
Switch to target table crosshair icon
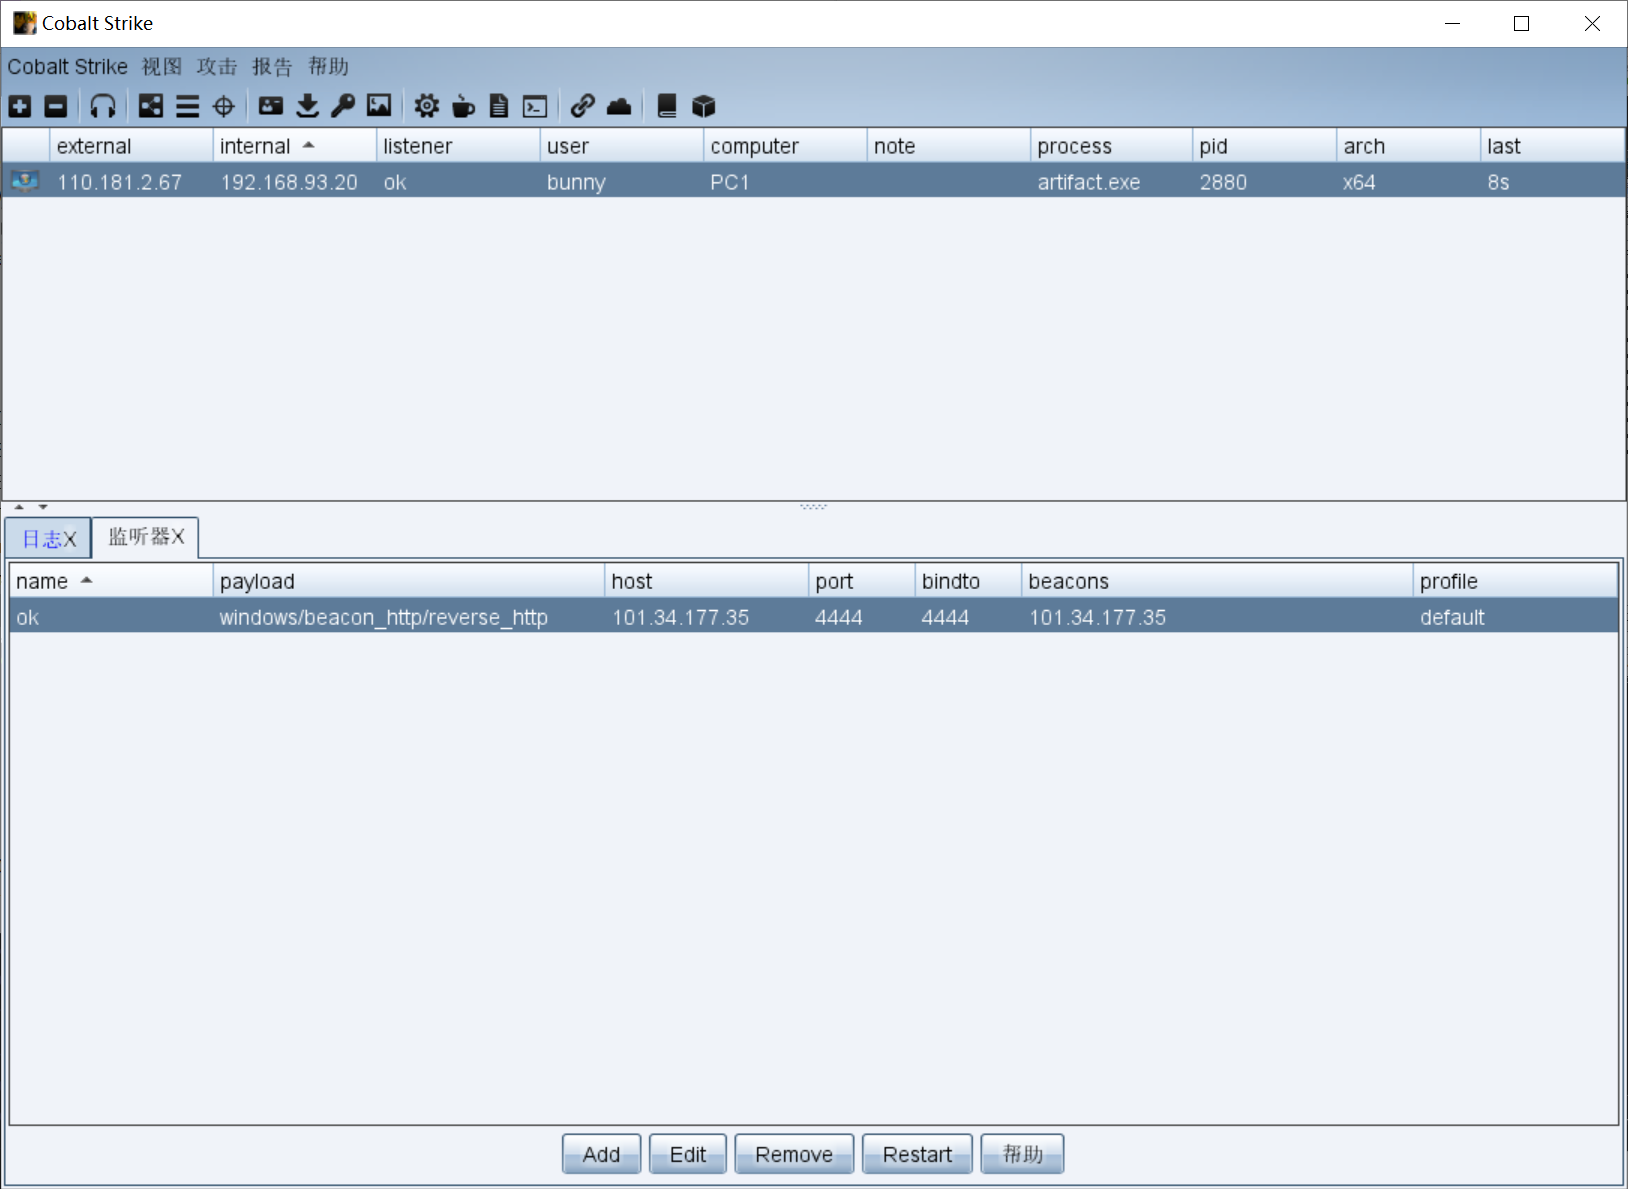pyautogui.click(x=224, y=106)
